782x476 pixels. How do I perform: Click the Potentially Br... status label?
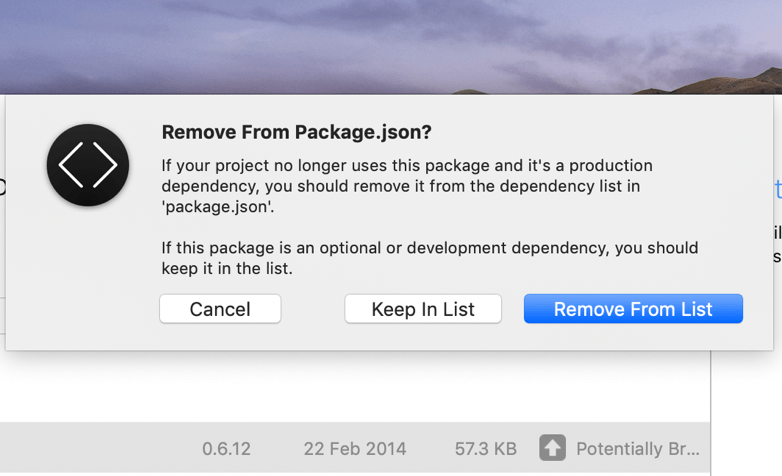(637, 449)
